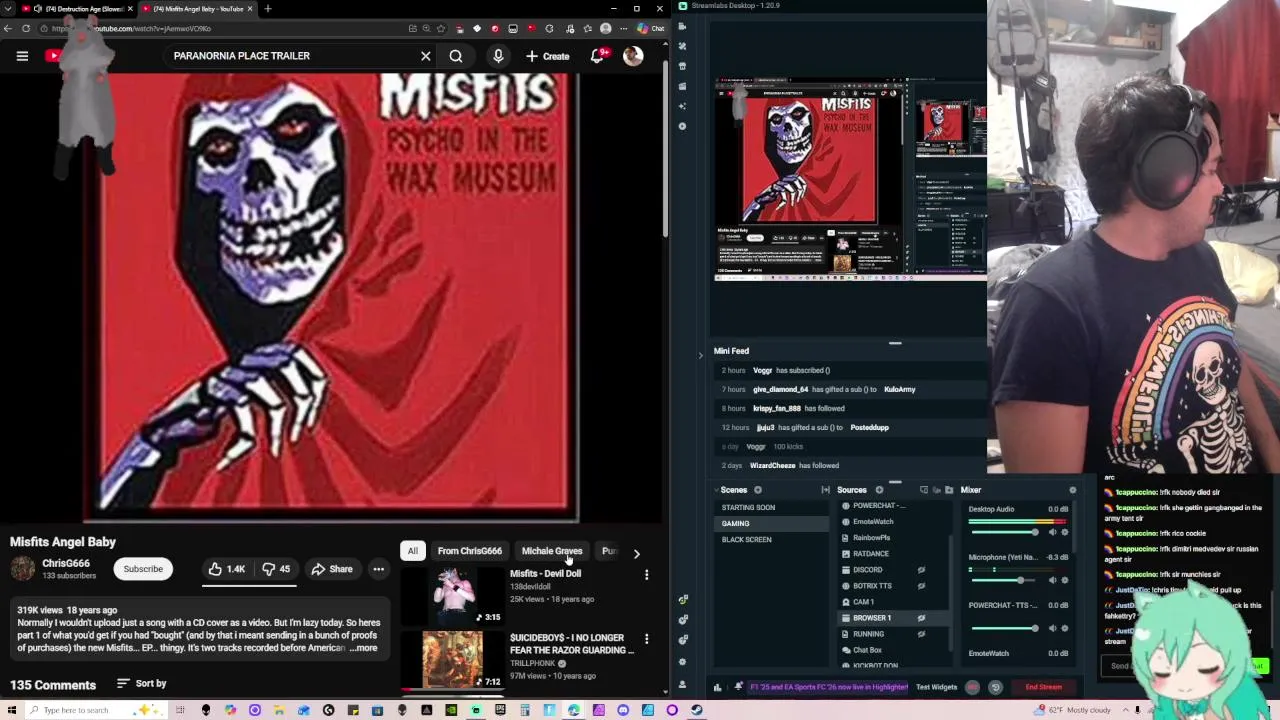Click the replay buffer icon near End Stream
Viewport: 1280px width, 720px height.
click(995, 687)
